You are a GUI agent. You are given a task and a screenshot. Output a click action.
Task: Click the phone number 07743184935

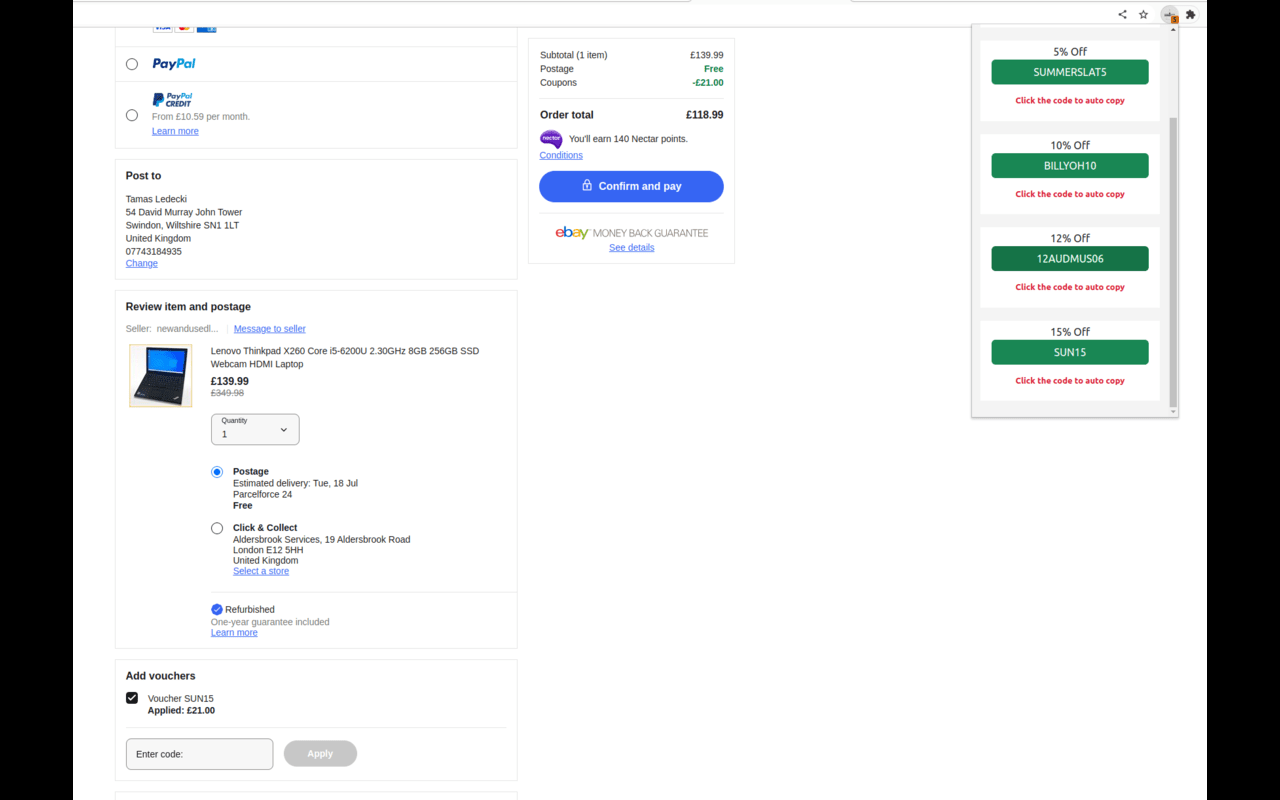[x=154, y=252]
